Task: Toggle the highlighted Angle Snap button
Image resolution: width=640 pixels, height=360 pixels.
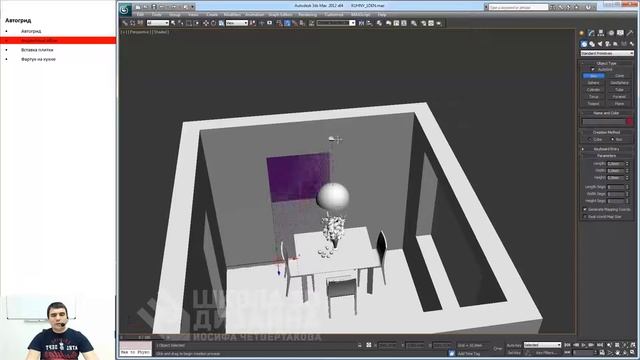Action: [287, 23]
